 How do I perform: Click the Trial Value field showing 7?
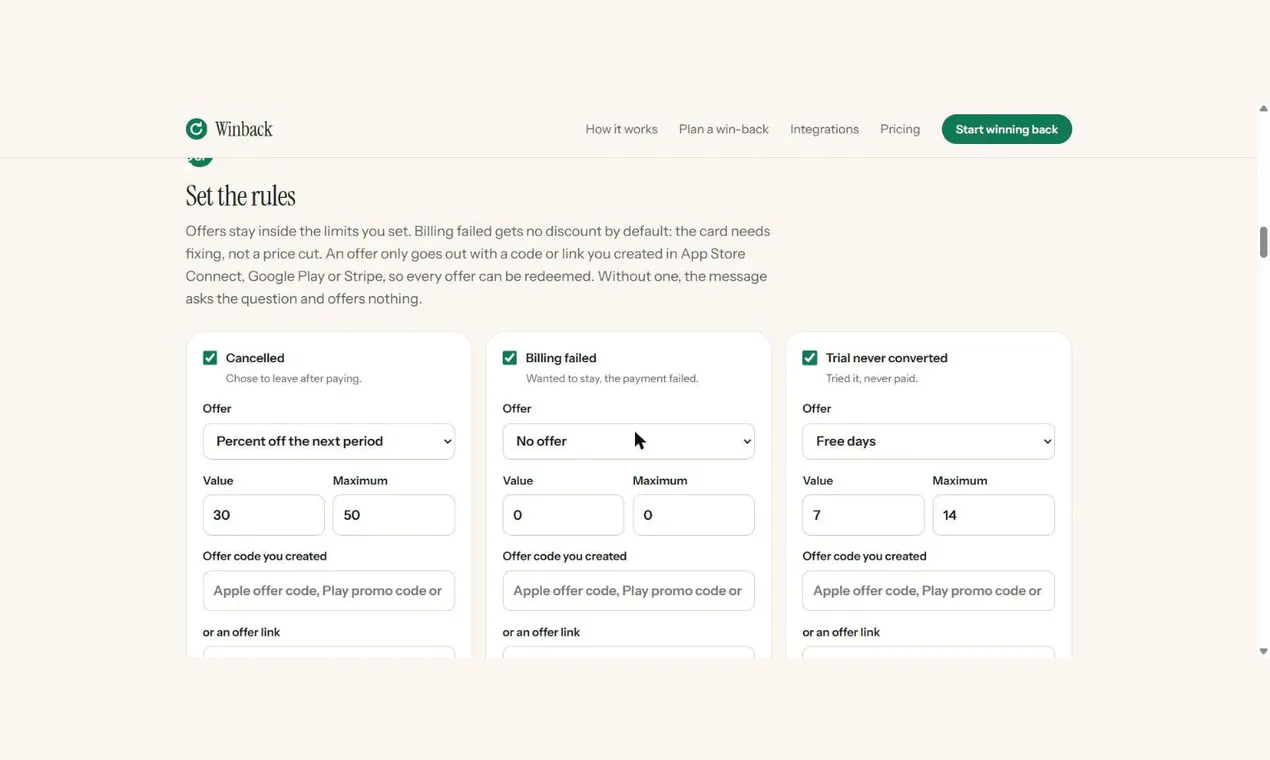point(864,515)
